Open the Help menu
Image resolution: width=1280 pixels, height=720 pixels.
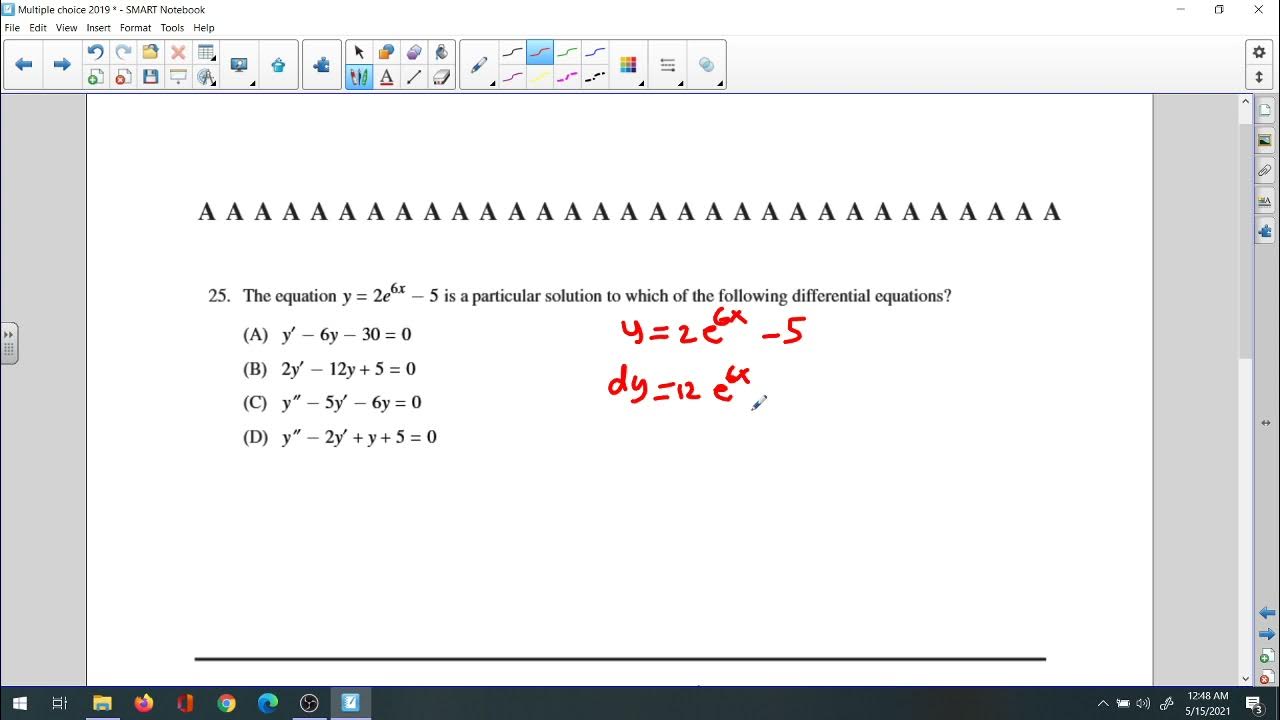tap(203, 28)
